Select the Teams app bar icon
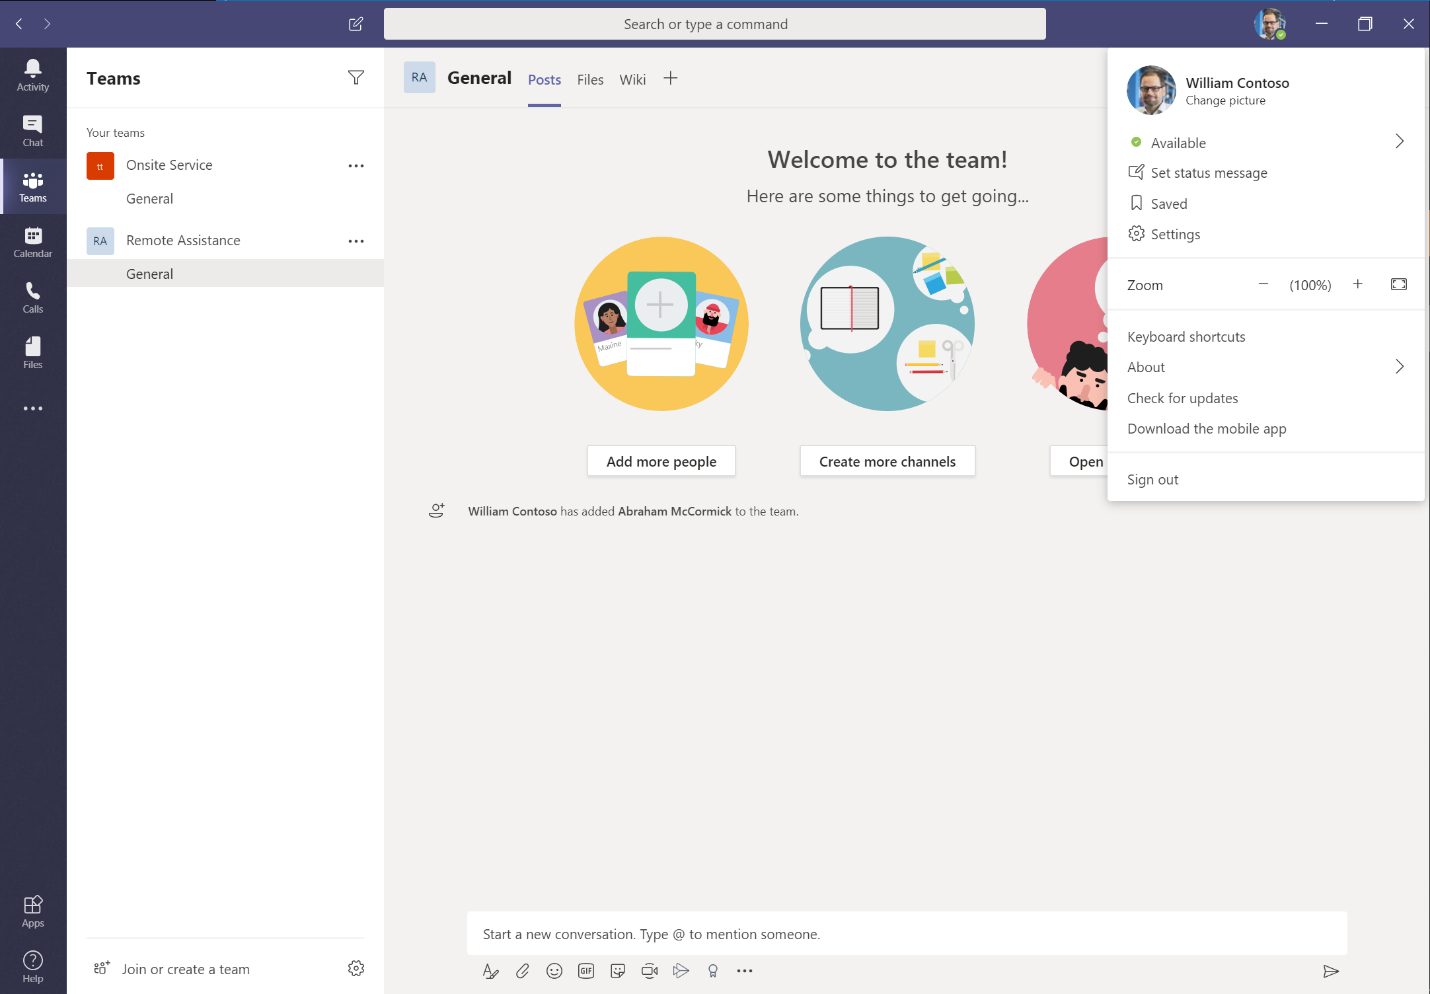Image resolution: width=1430 pixels, height=994 pixels. pos(33,186)
